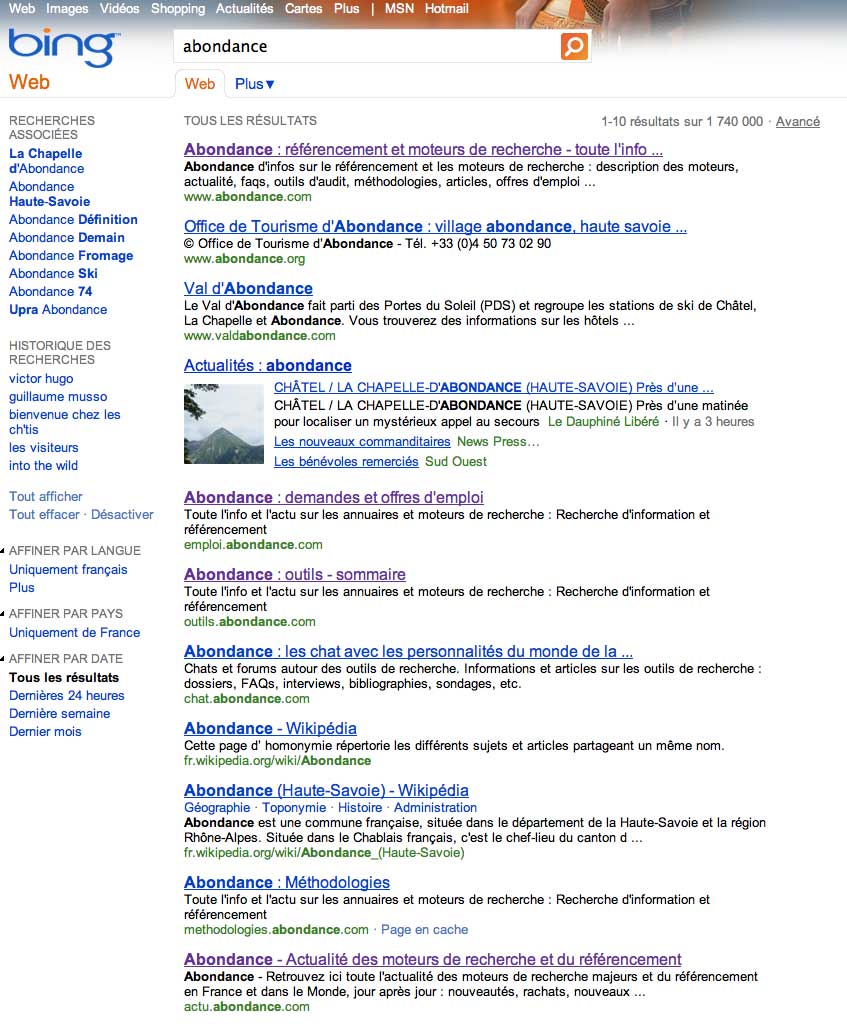
Task: Reopen bienvenue chez les ch'tis history search
Action: click(x=65, y=422)
